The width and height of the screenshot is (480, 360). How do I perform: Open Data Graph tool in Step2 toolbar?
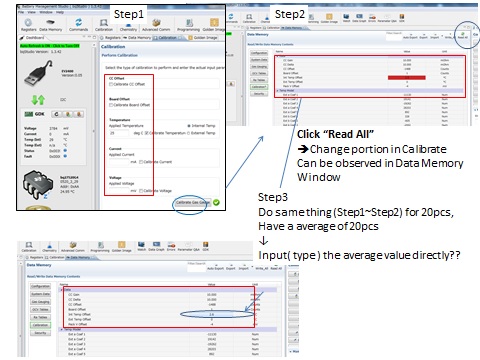(359, 18)
